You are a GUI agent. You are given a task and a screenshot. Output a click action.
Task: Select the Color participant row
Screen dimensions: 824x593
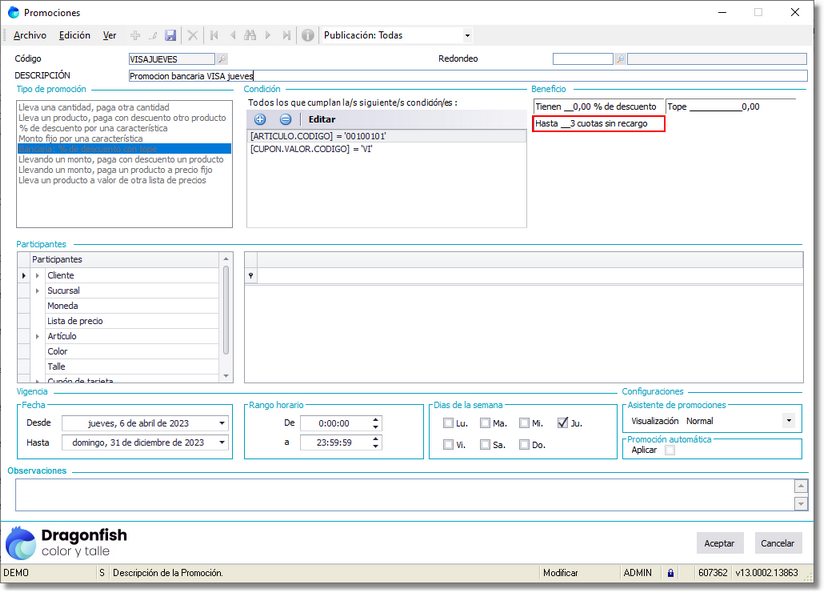click(131, 352)
